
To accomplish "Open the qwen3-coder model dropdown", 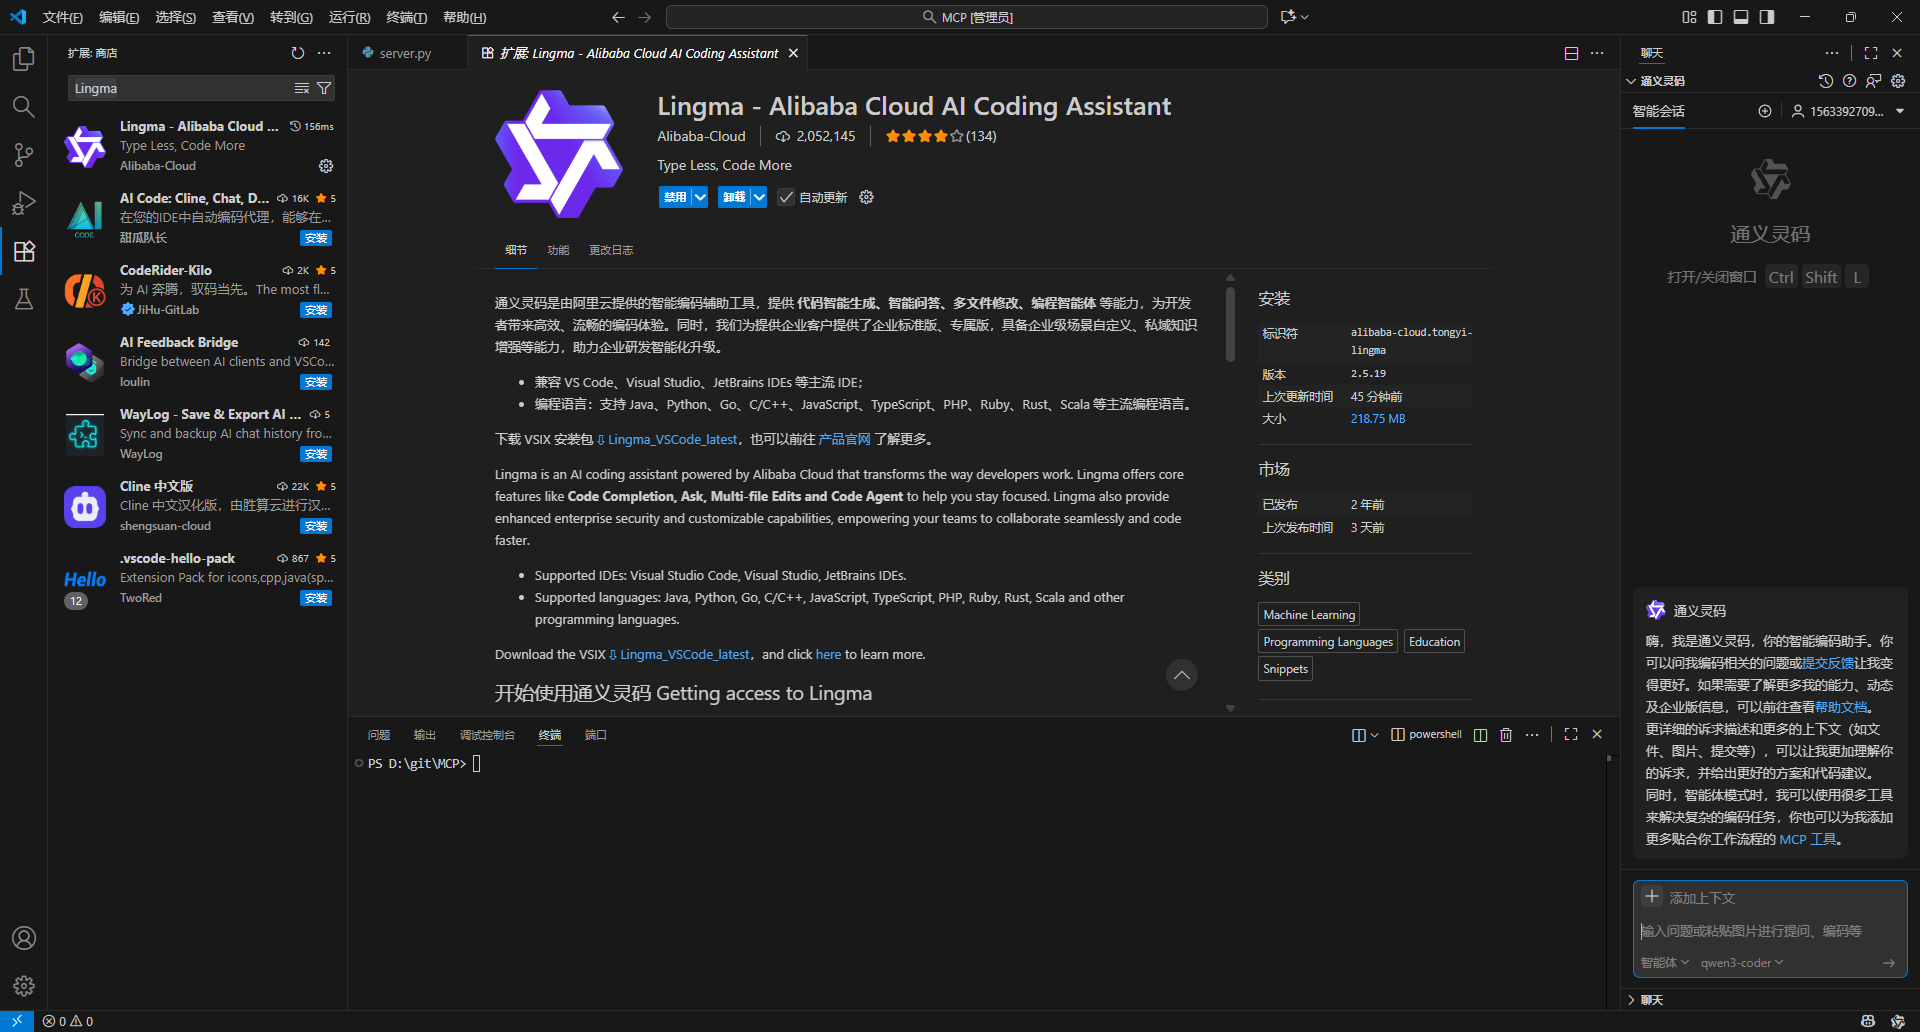I will [1741, 963].
